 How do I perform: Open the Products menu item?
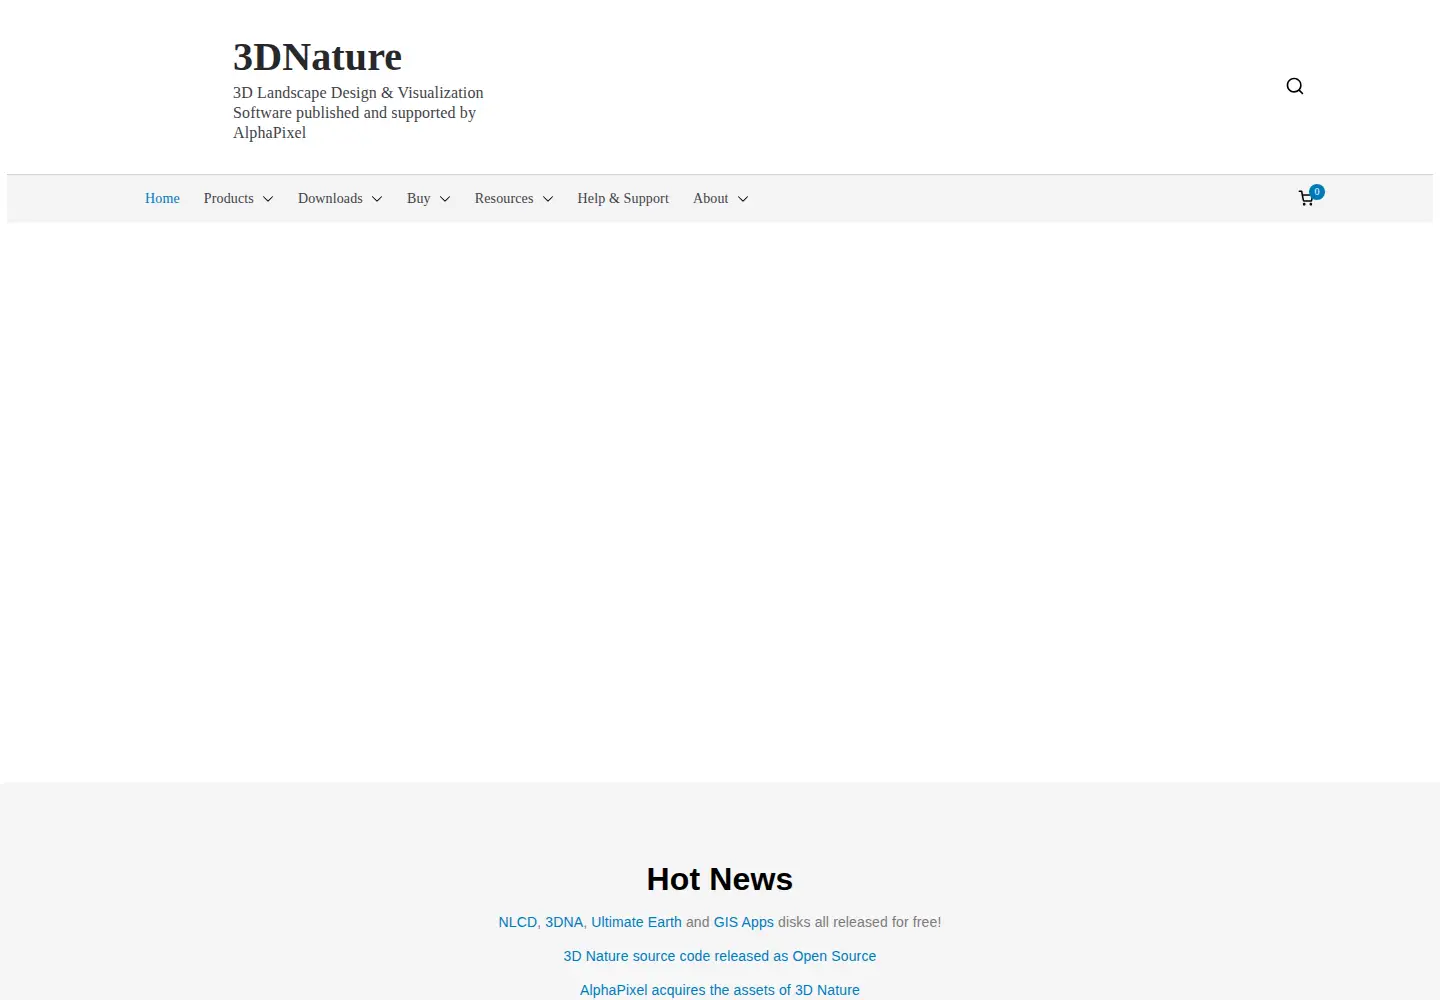coord(228,198)
